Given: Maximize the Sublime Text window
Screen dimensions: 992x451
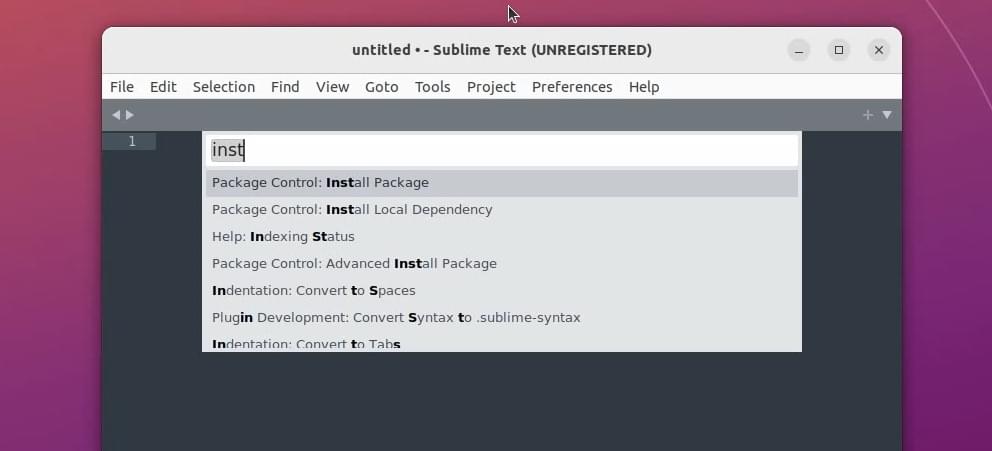Looking at the screenshot, I should [x=839, y=51].
